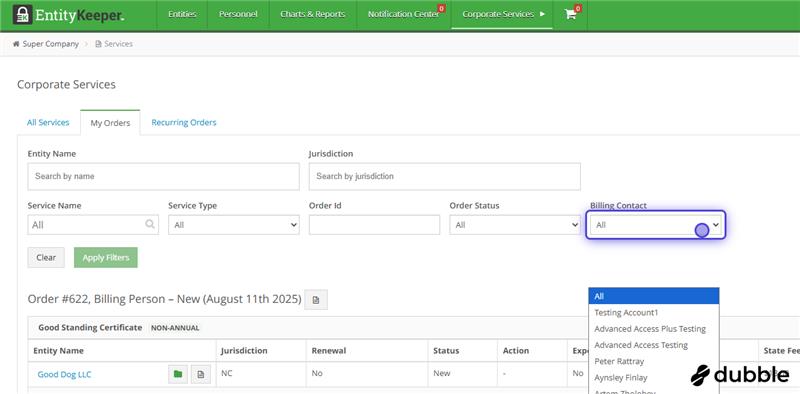Choose Peter Rattray option
The image size is (800, 394).
pos(654,361)
